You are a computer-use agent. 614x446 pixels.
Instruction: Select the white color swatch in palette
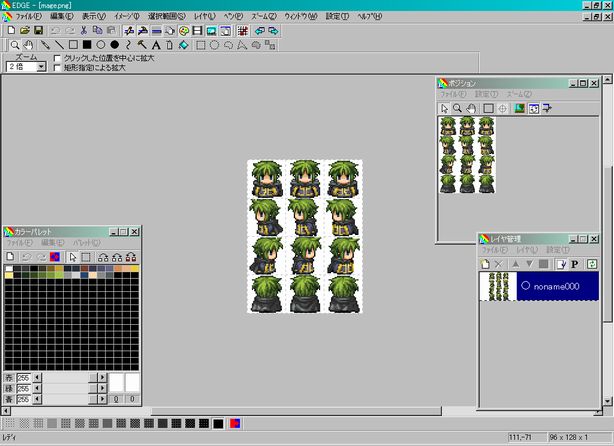click(9, 269)
